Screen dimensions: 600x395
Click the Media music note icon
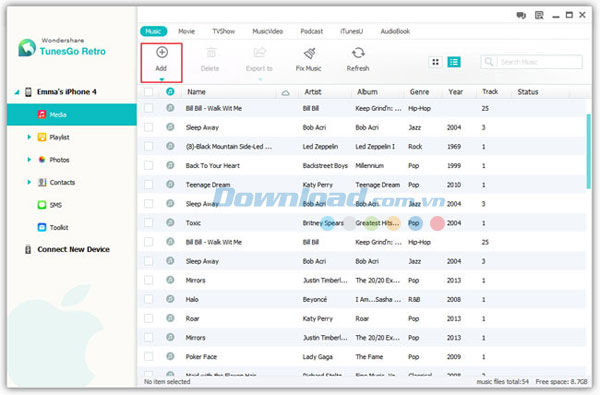[42, 114]
